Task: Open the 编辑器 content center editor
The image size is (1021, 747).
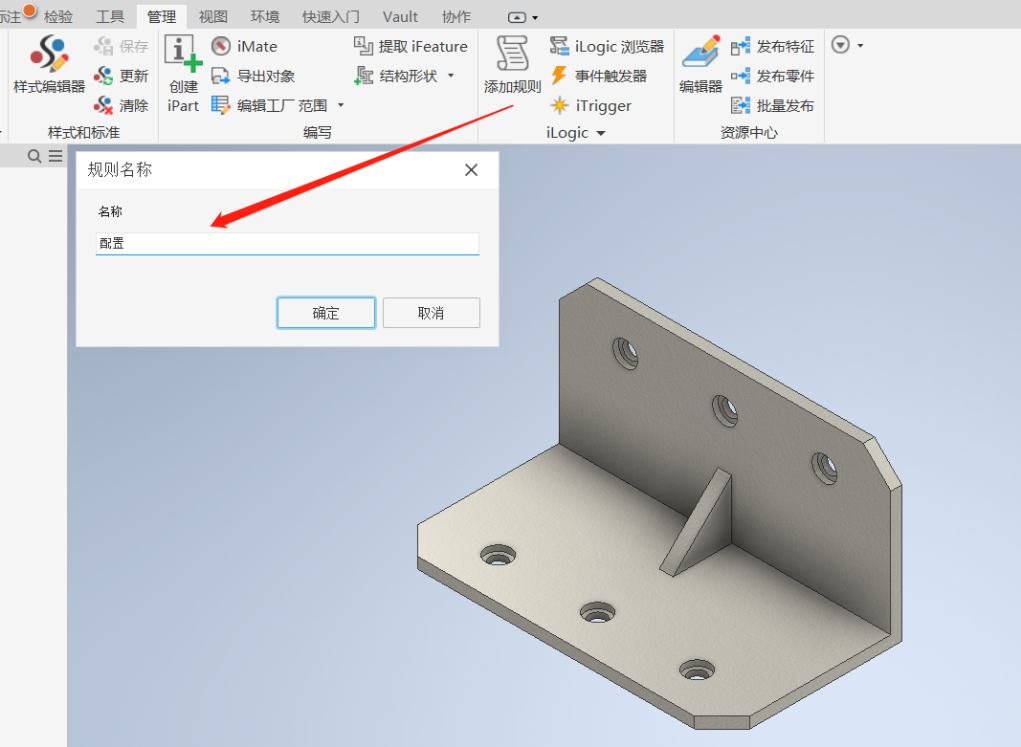Action: pos(701,64)
